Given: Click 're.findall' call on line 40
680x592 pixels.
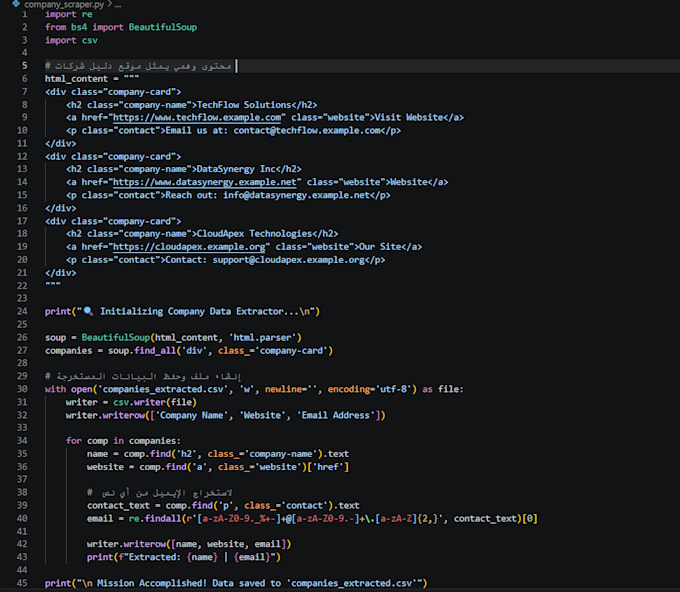Looking at the screenshot, I should 155,519.
